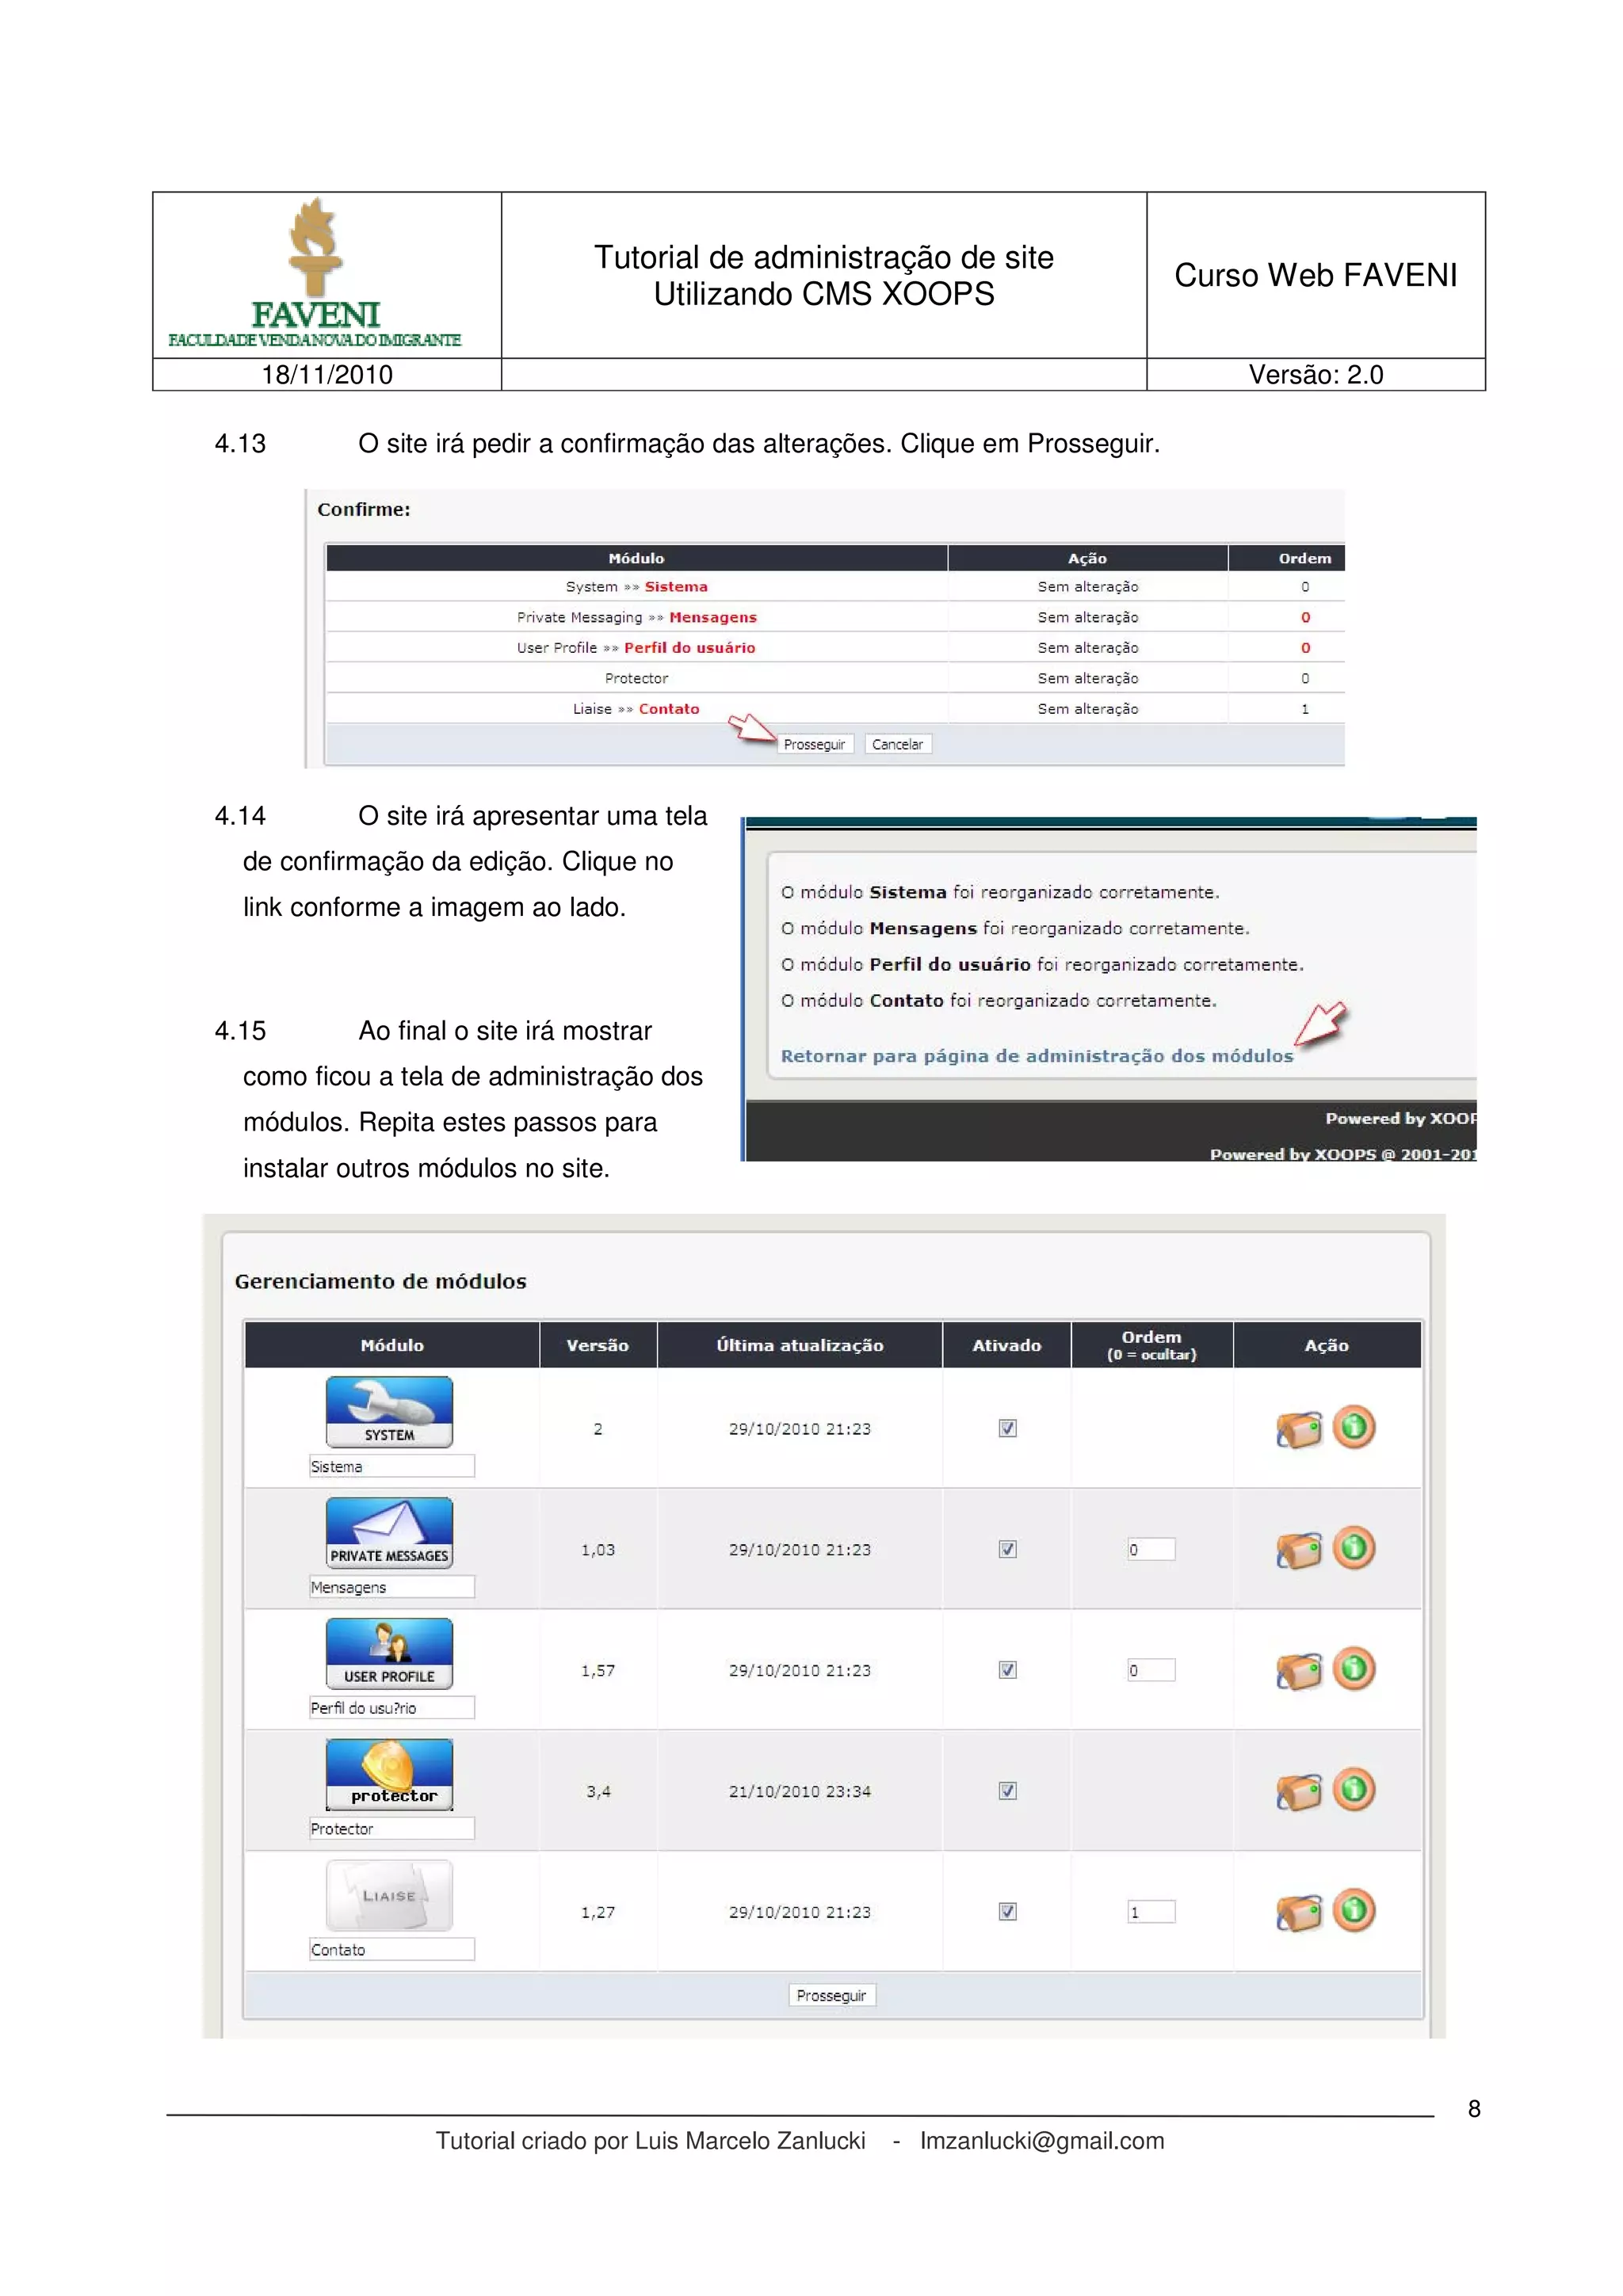Open the info icon for Sistema module
Viewport: 1623px width, 2296px height.
tap(1354, 1427)
